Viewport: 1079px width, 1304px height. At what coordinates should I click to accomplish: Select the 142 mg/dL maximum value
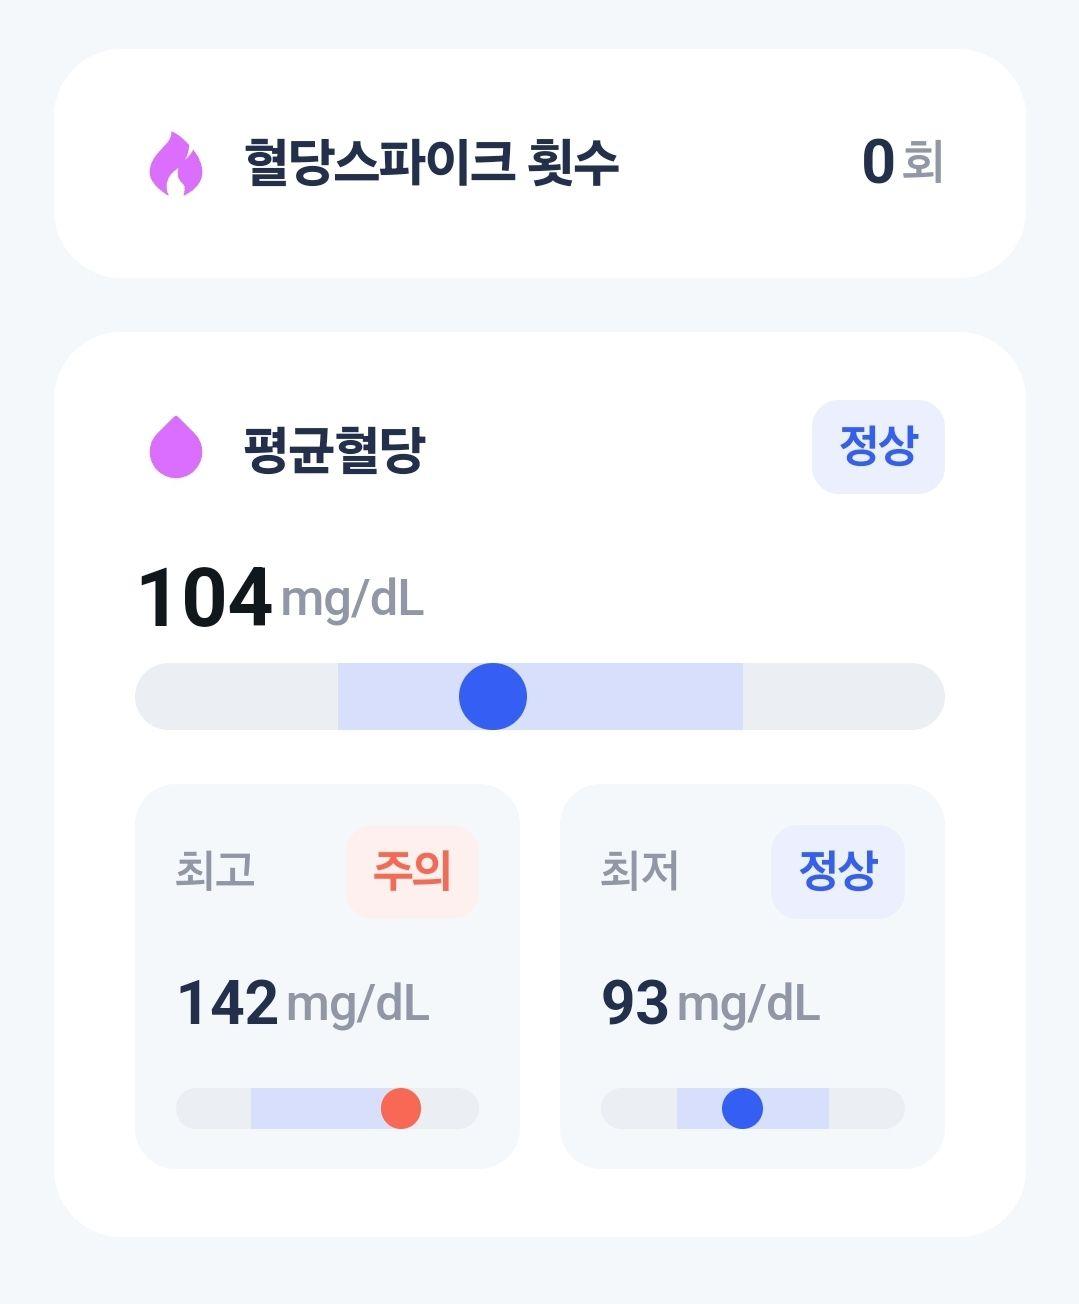(x=303, y=1003)
